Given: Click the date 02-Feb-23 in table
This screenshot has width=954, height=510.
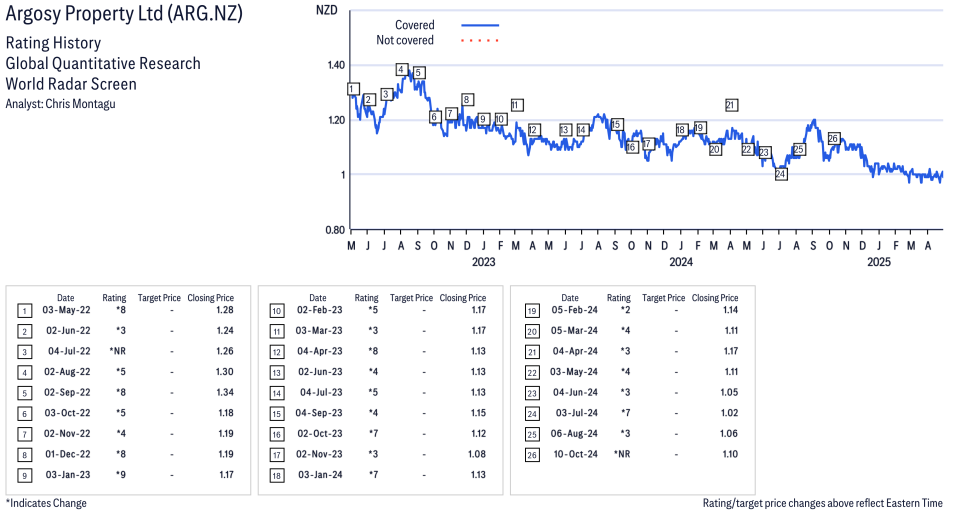Looking at the screenshot, I should pos(319,310).
